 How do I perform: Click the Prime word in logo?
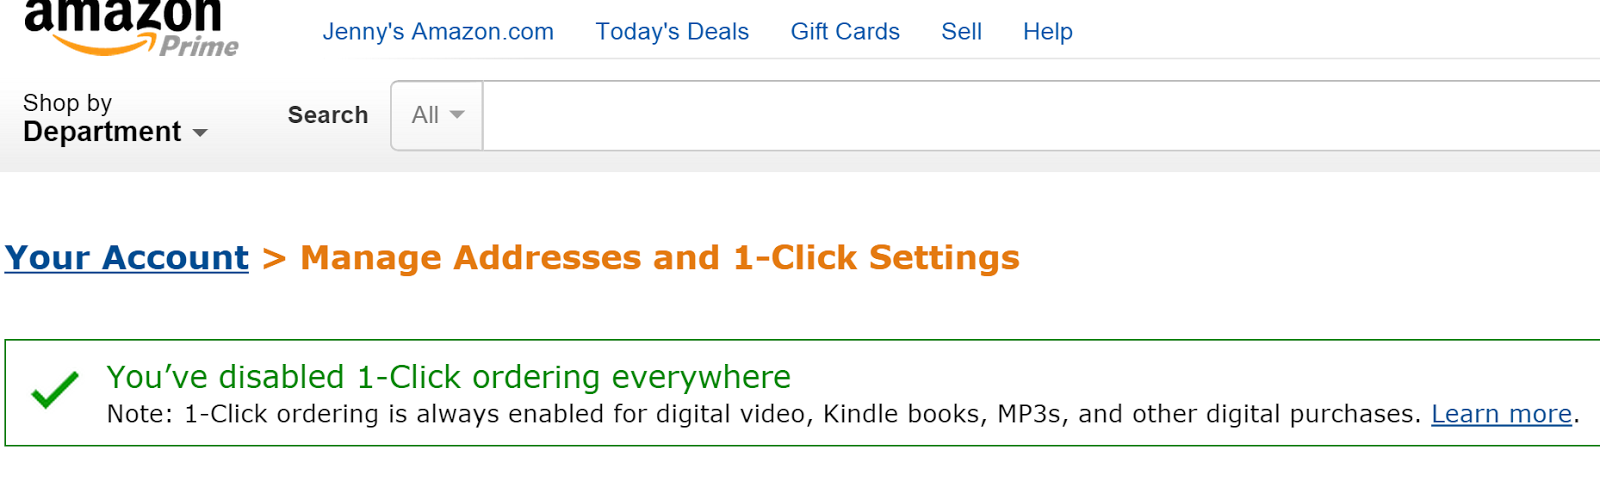coord(199,46)
